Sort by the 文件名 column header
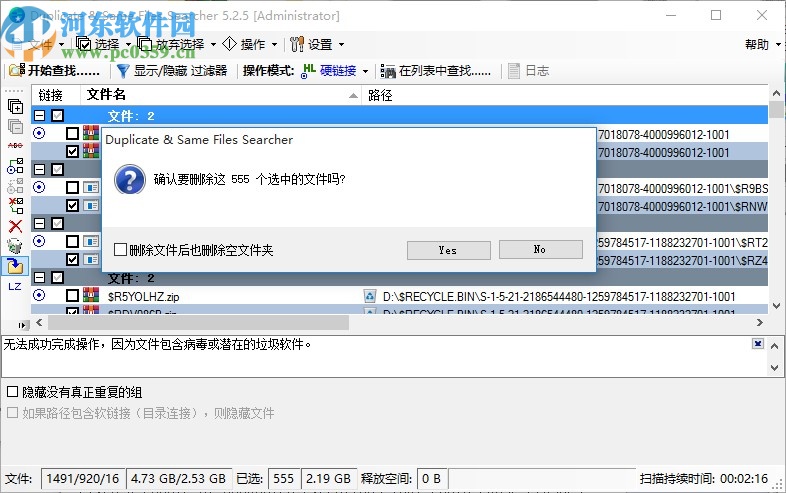The image size is (786, 493). (x=221, y=95)
